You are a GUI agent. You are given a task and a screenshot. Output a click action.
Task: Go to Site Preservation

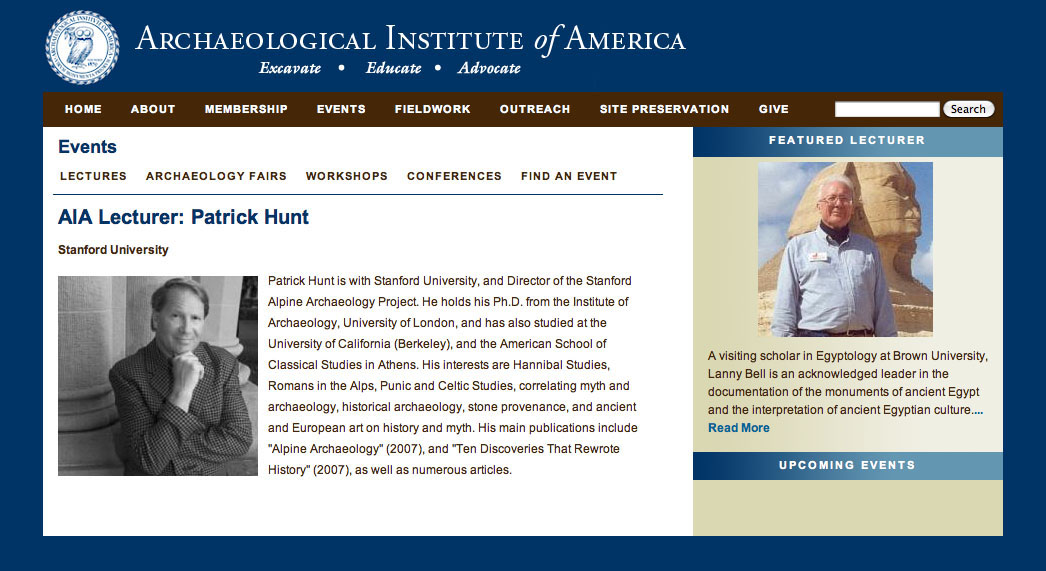pyautogui.click(x=664, y=109)
